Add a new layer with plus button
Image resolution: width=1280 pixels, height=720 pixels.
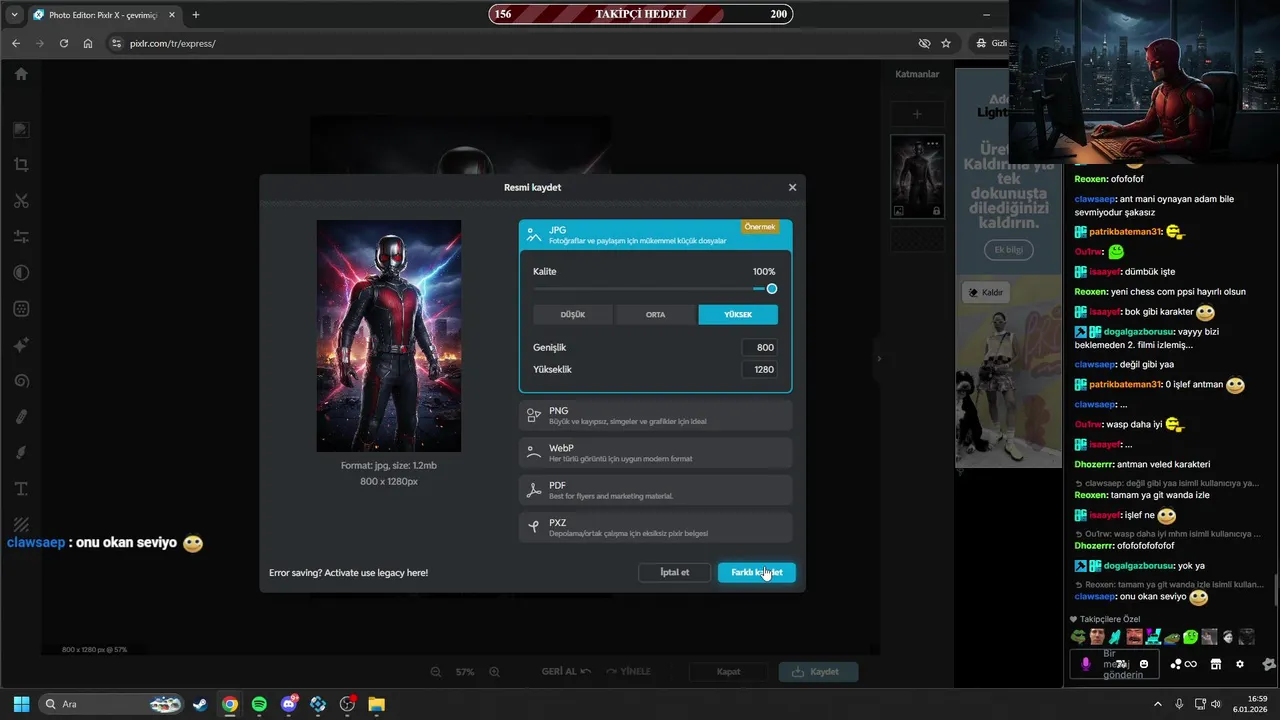pyautogui.click(x=917, y=114)
